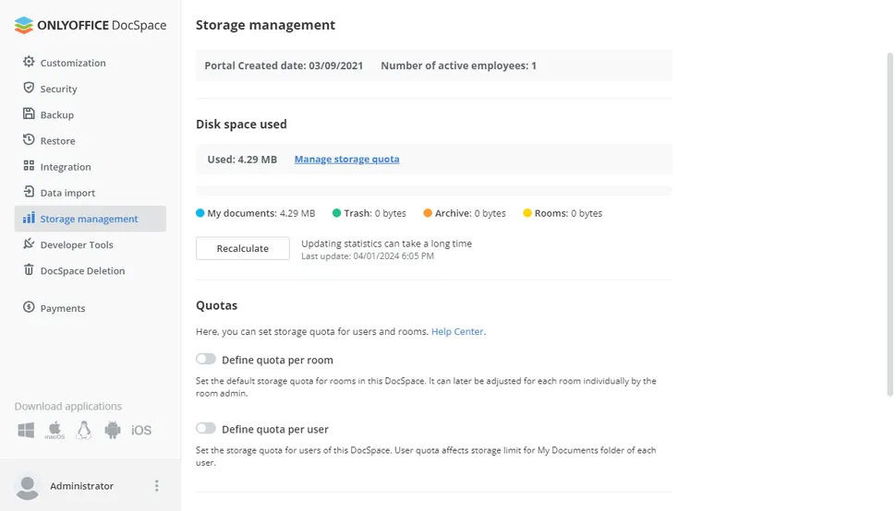Click the DocSpace Deletion trash icon

point(29,270)
